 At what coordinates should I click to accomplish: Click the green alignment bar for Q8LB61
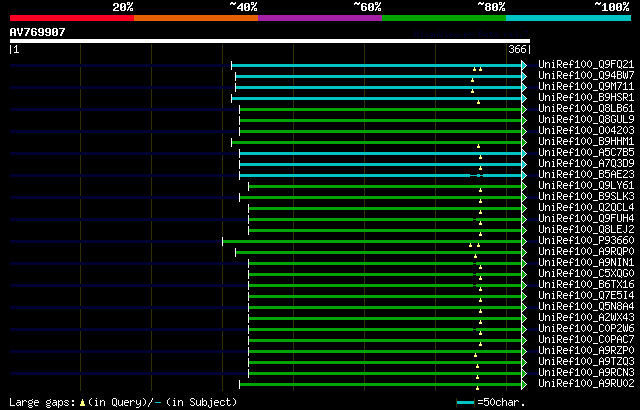(x=380, y=109)
